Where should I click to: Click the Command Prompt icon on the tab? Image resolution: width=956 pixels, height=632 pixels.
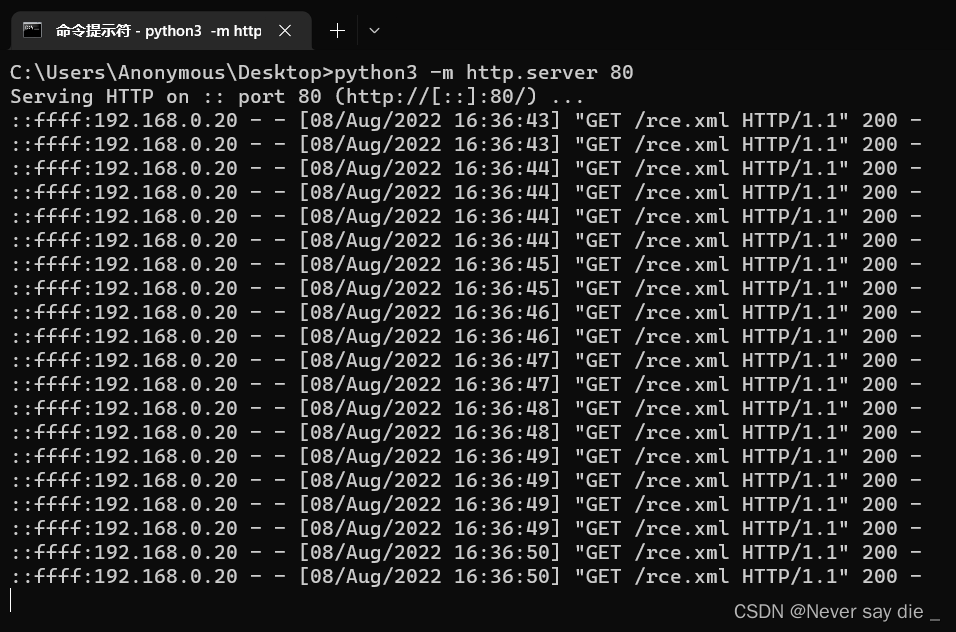coord(33,30)
